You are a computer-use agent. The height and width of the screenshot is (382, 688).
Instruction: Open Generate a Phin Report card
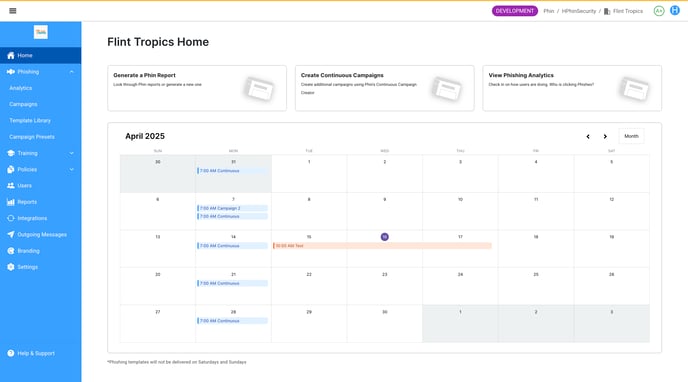tap(197, 88)
